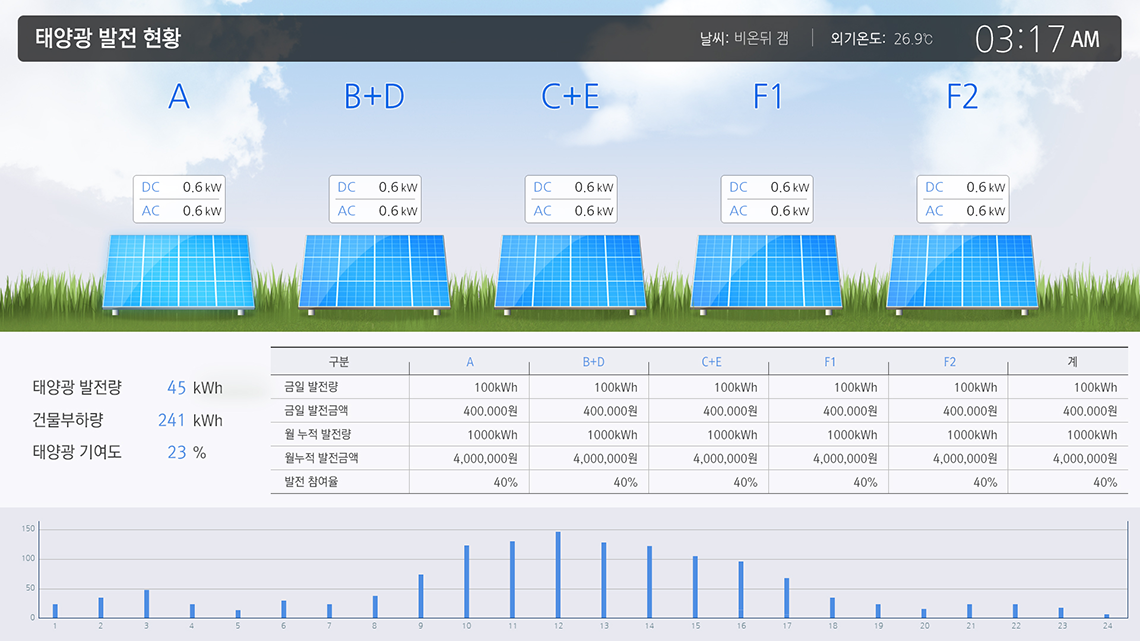Click the 월 누적 발전량 row label
Viewport: 1140px width, 641px height.
click(x=318, y=435)
